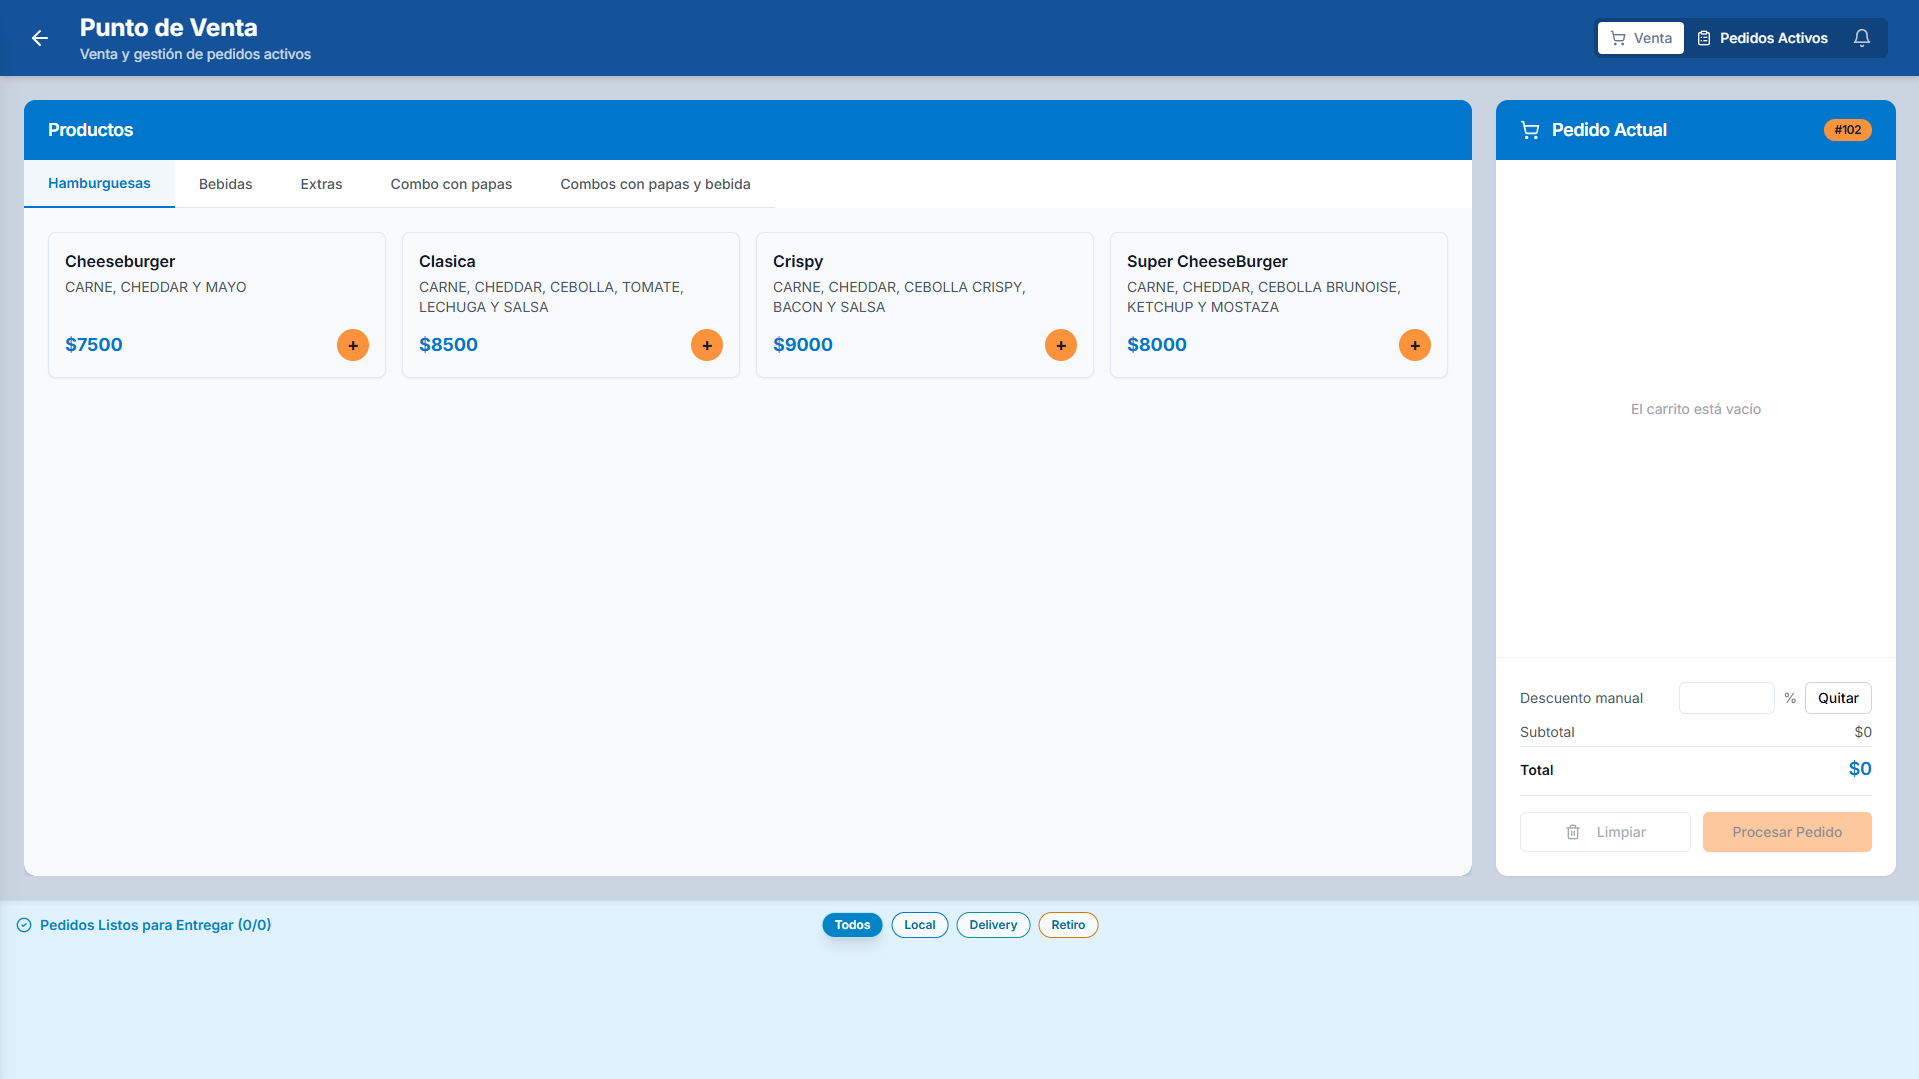The image size is (1919, 1079).
Task: Add Cheeseburger with its plus button
Action: click(353, 345)
